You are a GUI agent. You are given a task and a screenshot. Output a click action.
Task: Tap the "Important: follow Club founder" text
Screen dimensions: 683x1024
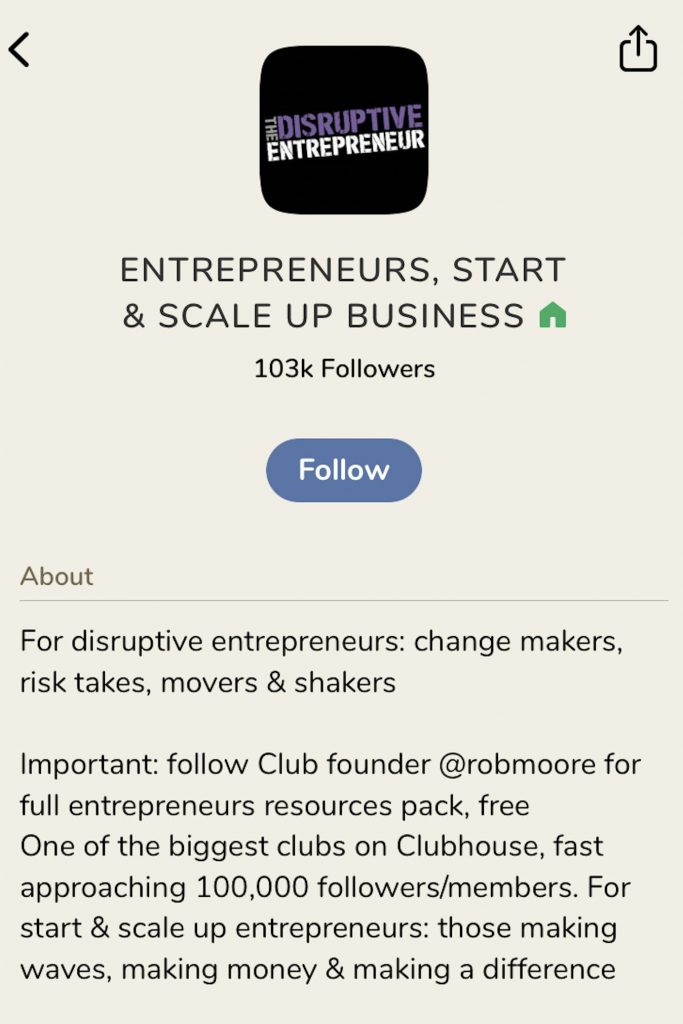(x=220, y=764)
